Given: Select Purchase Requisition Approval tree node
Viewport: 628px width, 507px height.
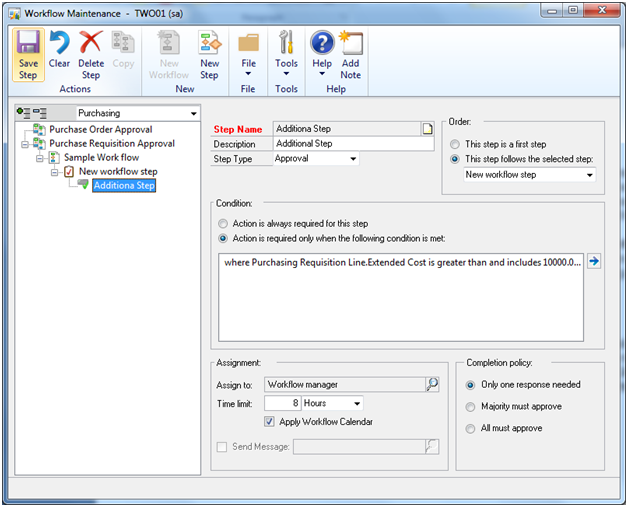Looking at the screenshot, I should tap(112, 143).
